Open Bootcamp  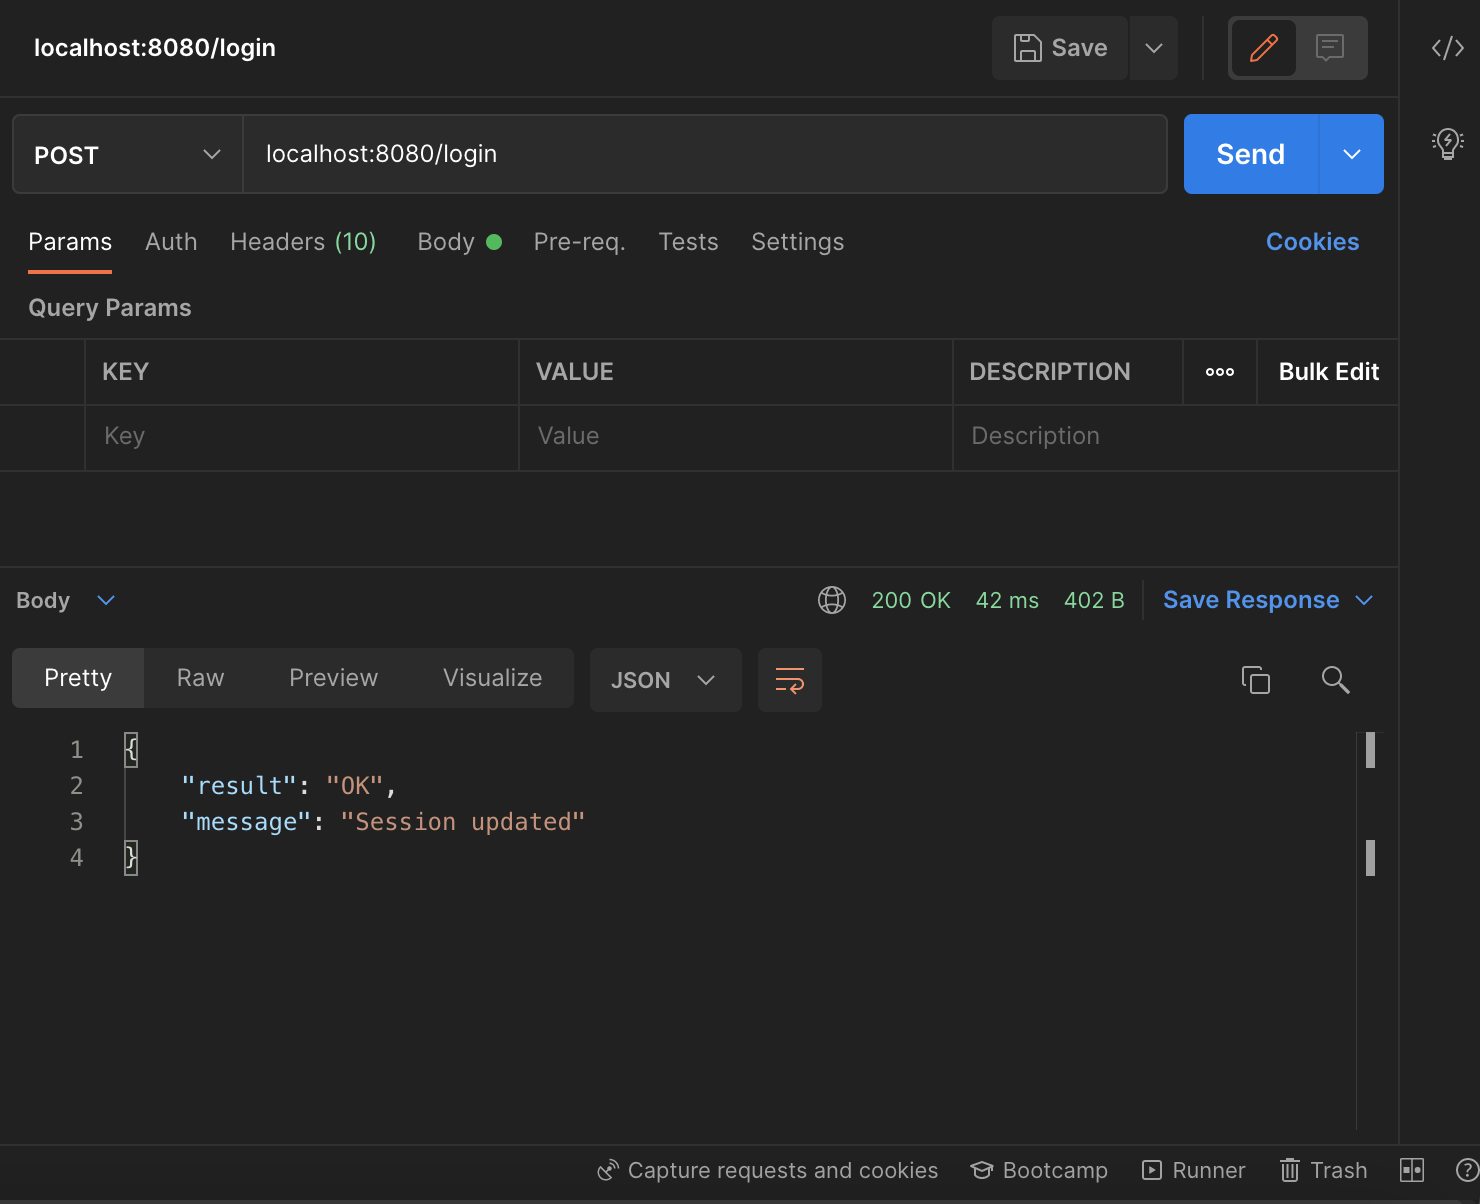pyautogui.click(x=1039, y=1170)
